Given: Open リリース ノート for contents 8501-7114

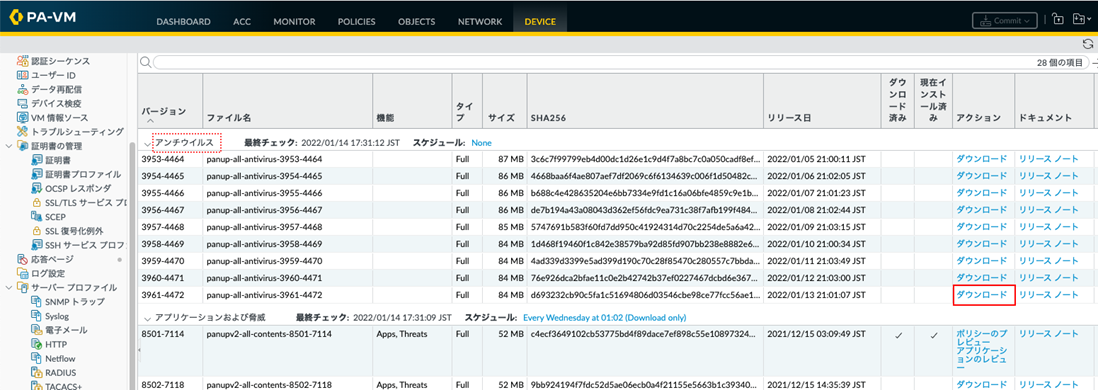Looking at the screenshot, I should (x=1048, y=334).
